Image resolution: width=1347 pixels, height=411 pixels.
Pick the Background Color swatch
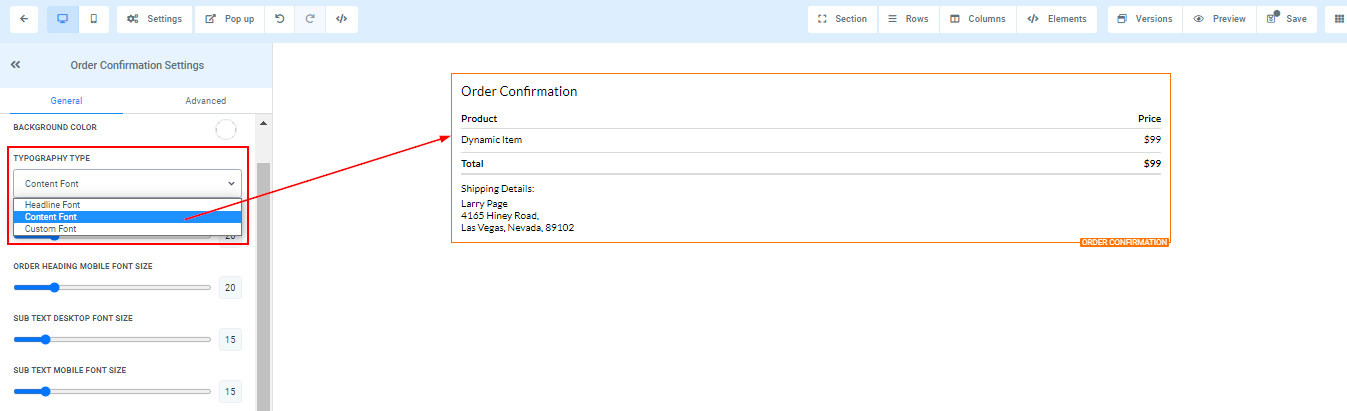coord(226,129)
